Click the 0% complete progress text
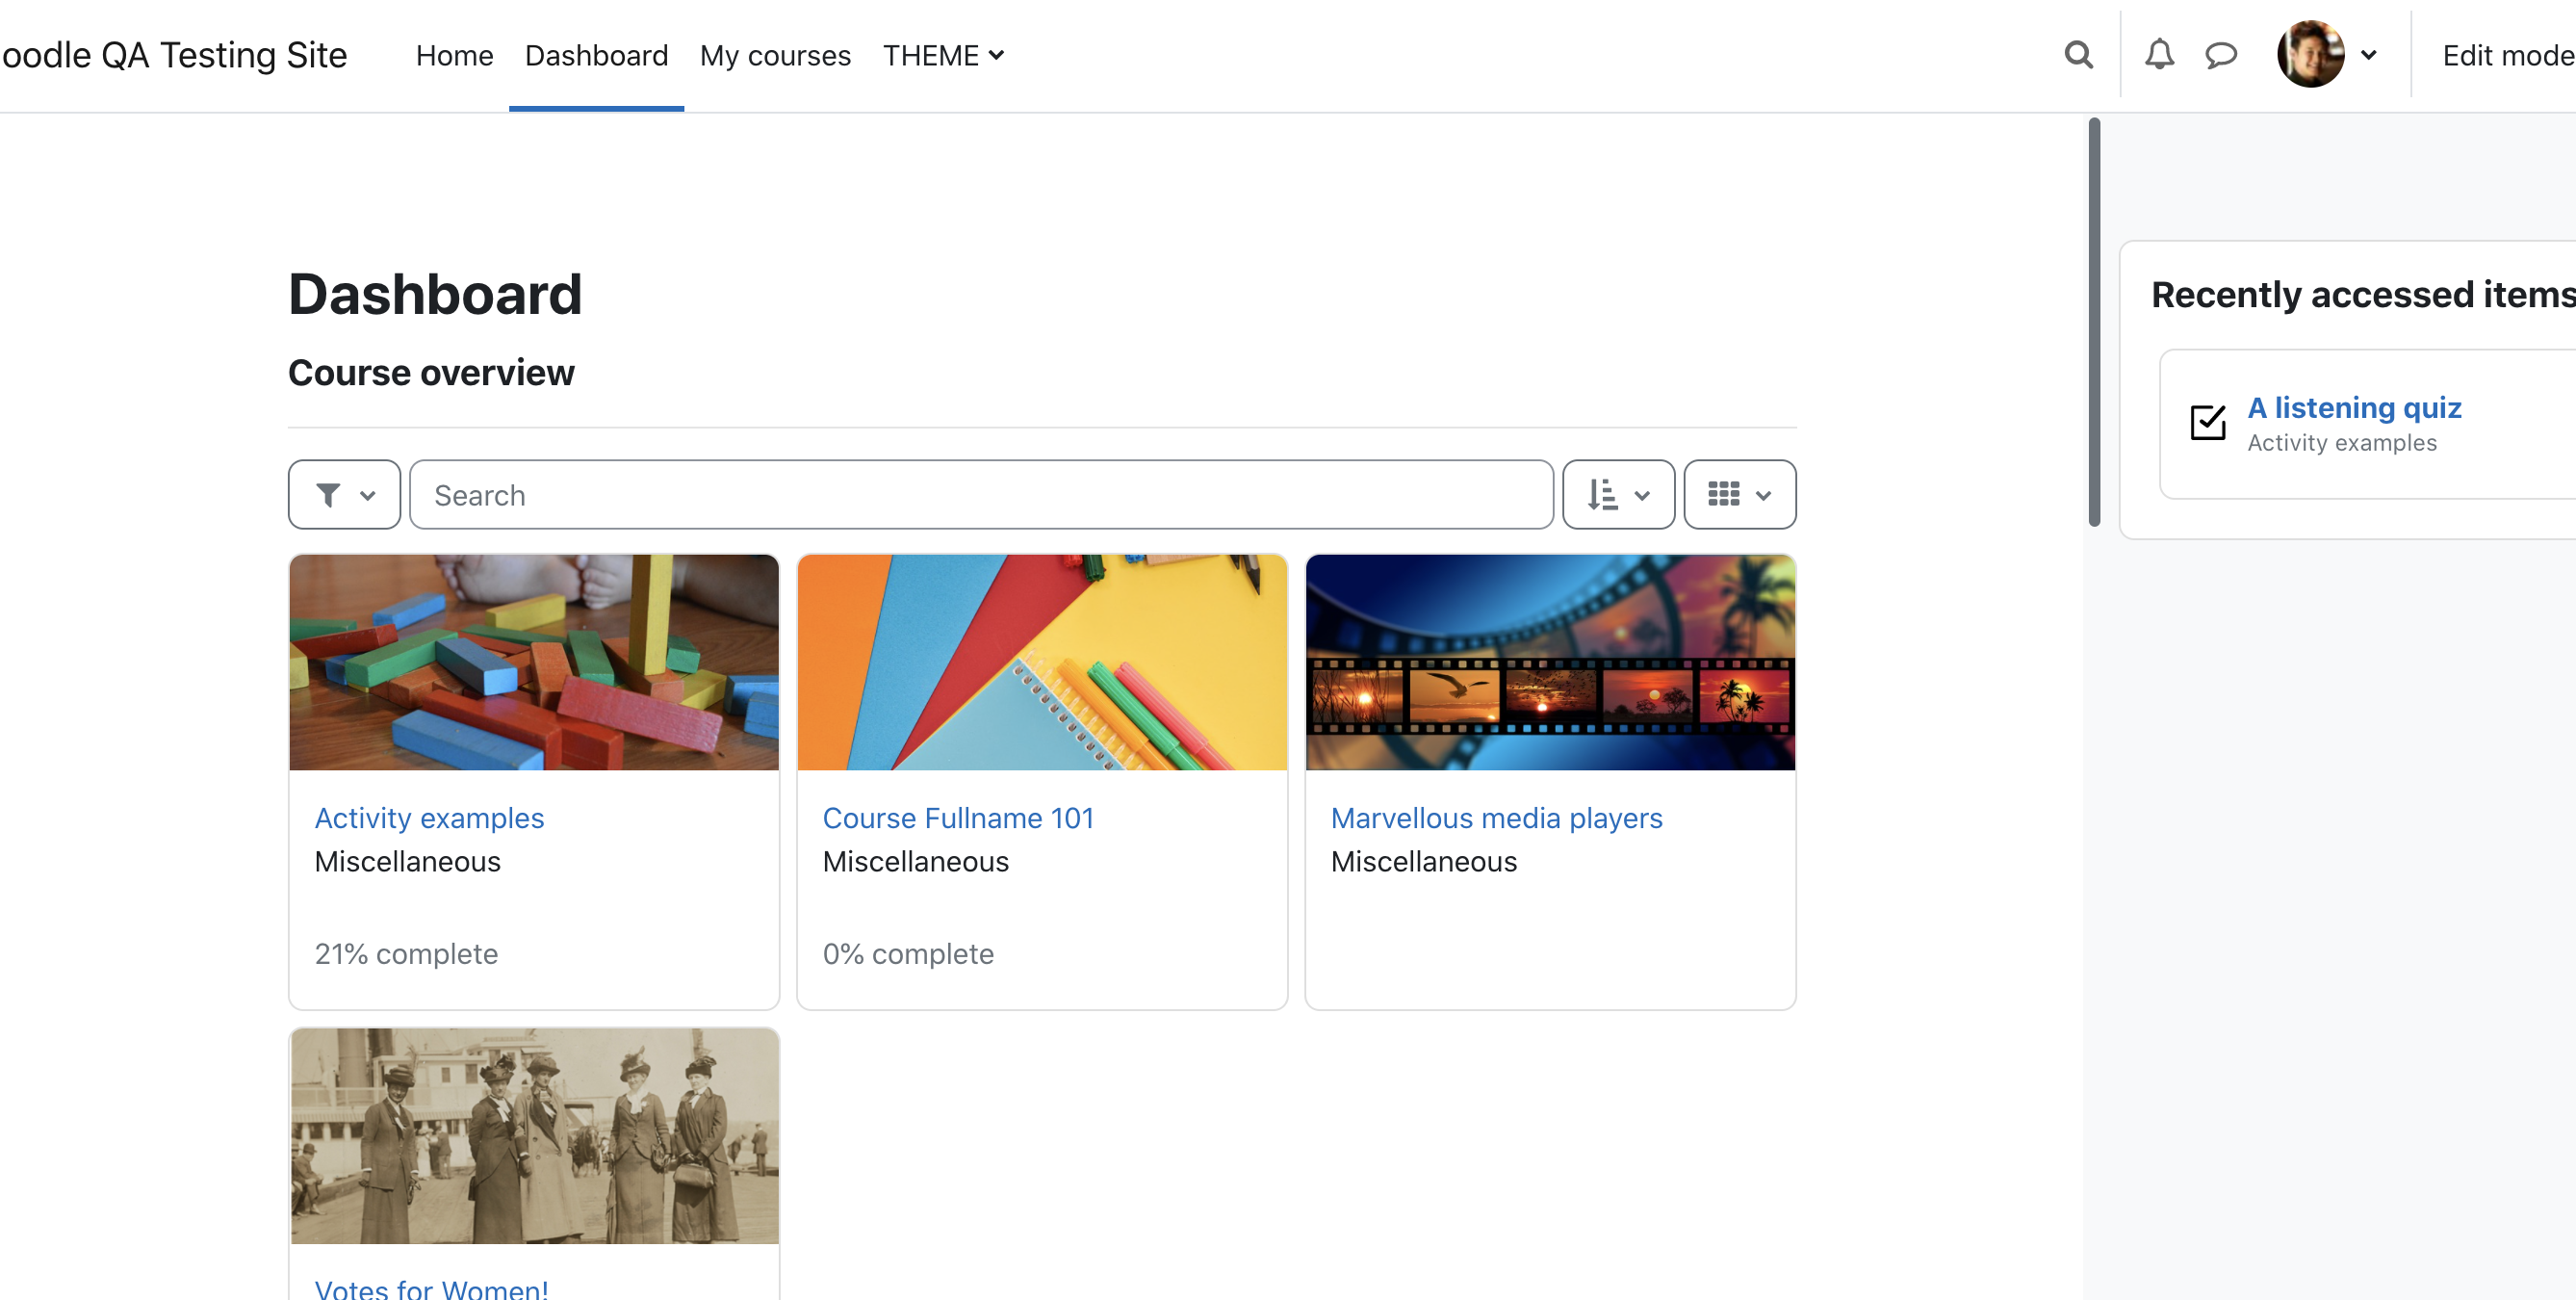2576x1300 pixels. coord(908,954)
